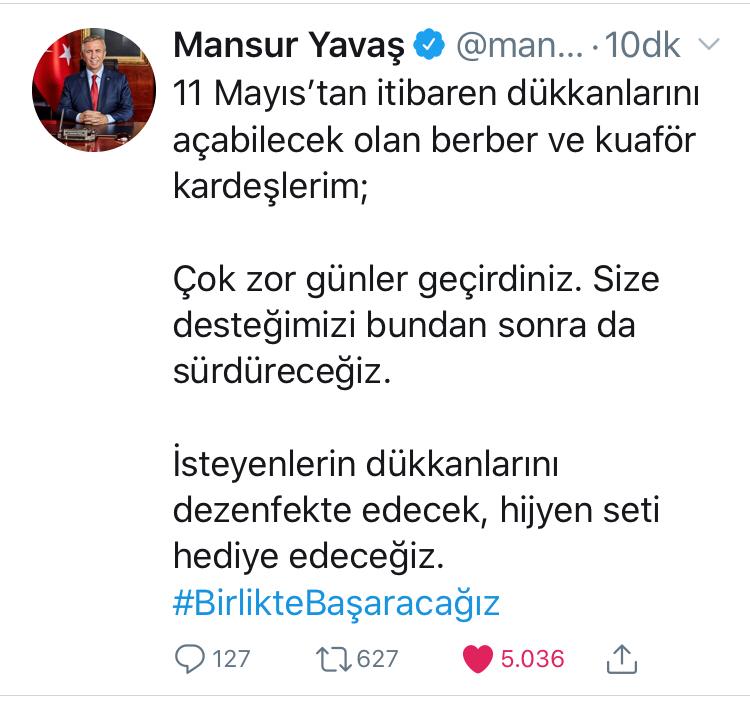Click the 127 reply count
The height and width of the screenshot is (704, 750).
tap(231, 659)
